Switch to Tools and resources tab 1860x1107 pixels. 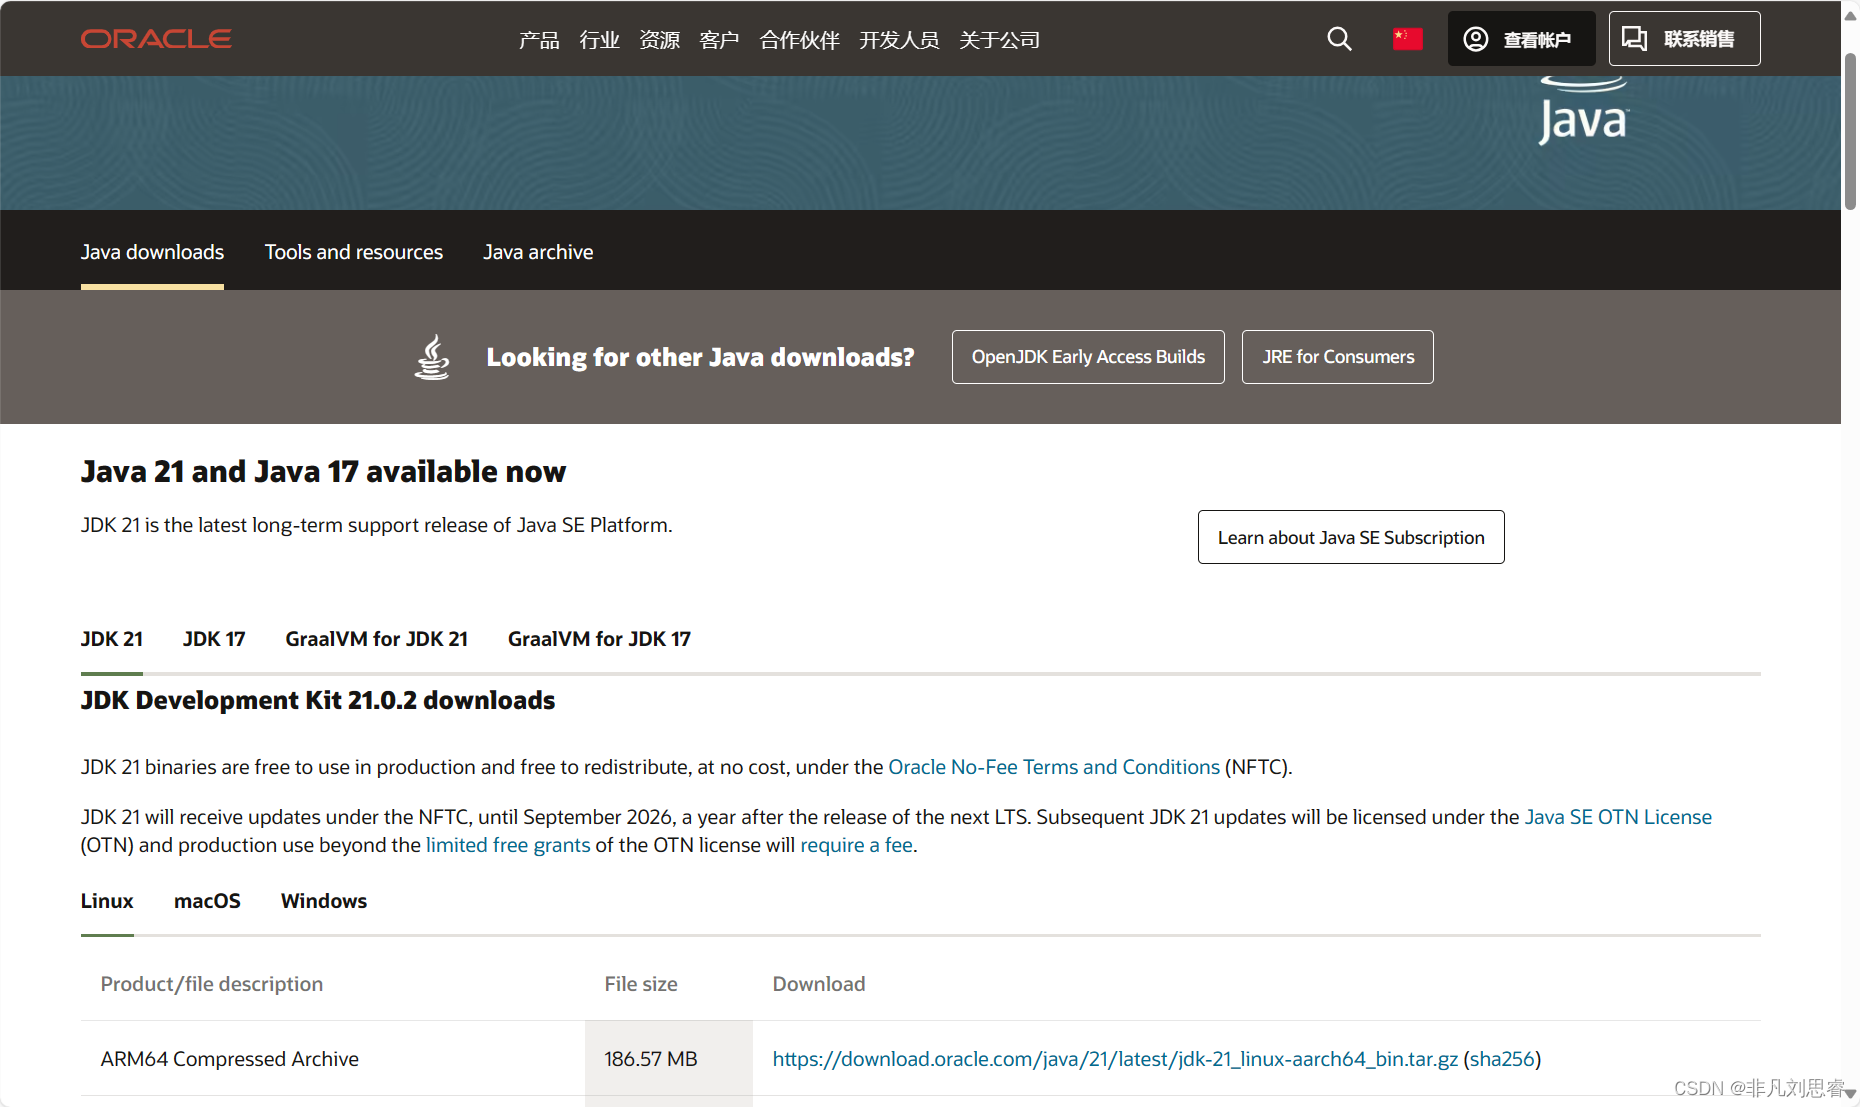click(x=354, y=252)
